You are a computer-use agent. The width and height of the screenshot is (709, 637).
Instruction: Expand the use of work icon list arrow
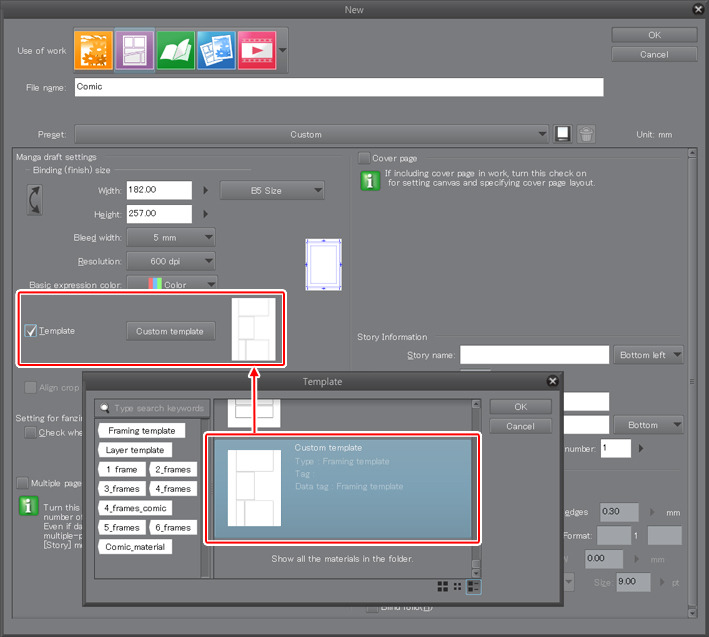click(x=283, y=50)
